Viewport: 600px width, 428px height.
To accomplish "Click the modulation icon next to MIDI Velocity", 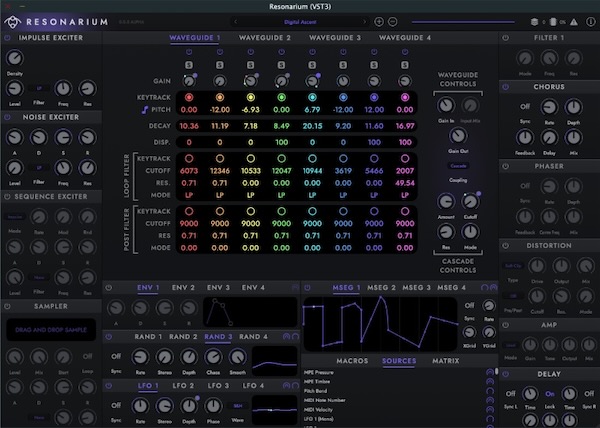I will (x=489, y=409).
